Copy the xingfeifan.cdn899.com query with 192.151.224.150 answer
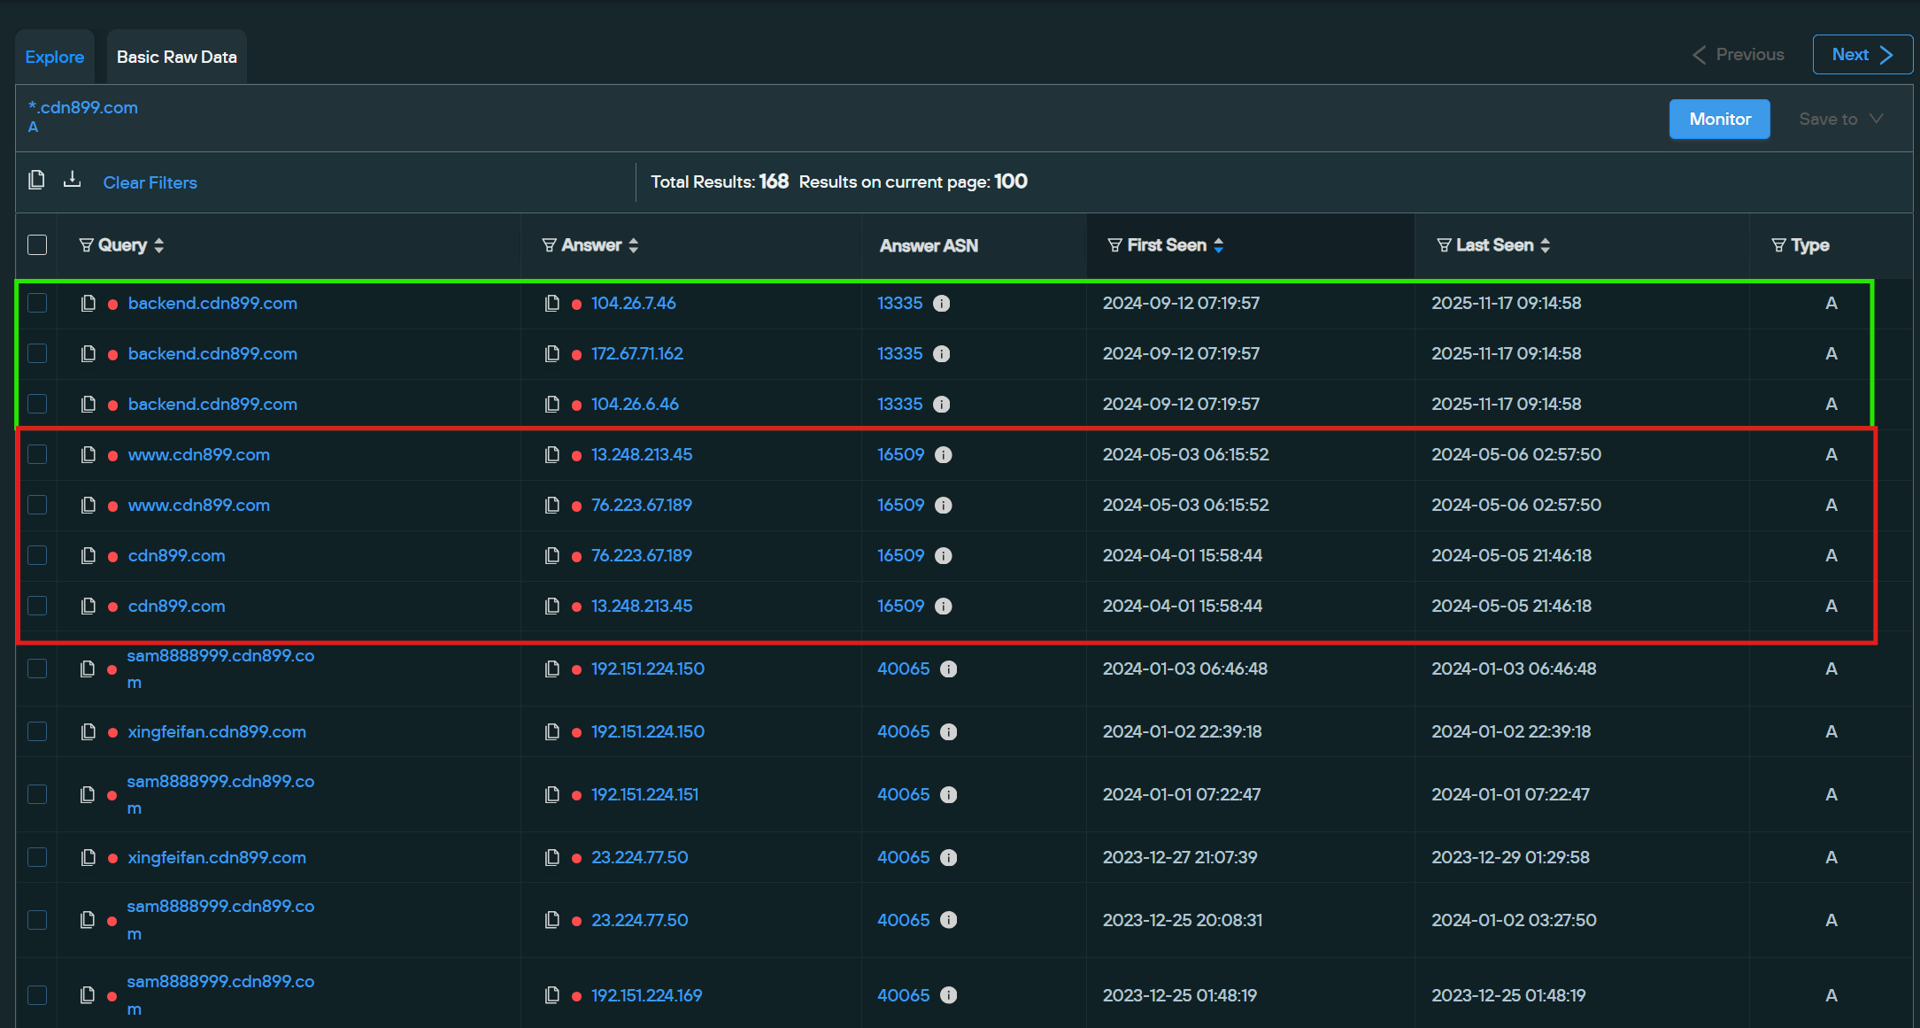 [88, 732]
